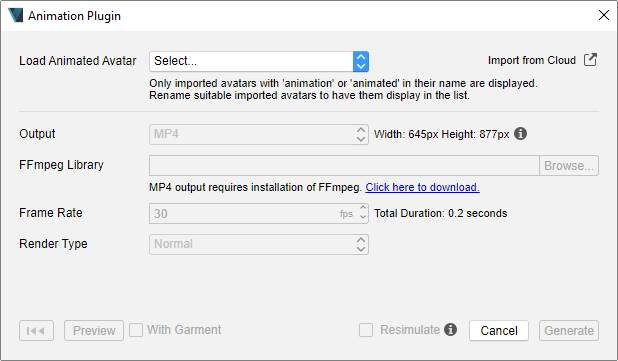The image size is (618, 361).
Task: Click the FFmpeg Library label
Action: [x=61, y=165]
